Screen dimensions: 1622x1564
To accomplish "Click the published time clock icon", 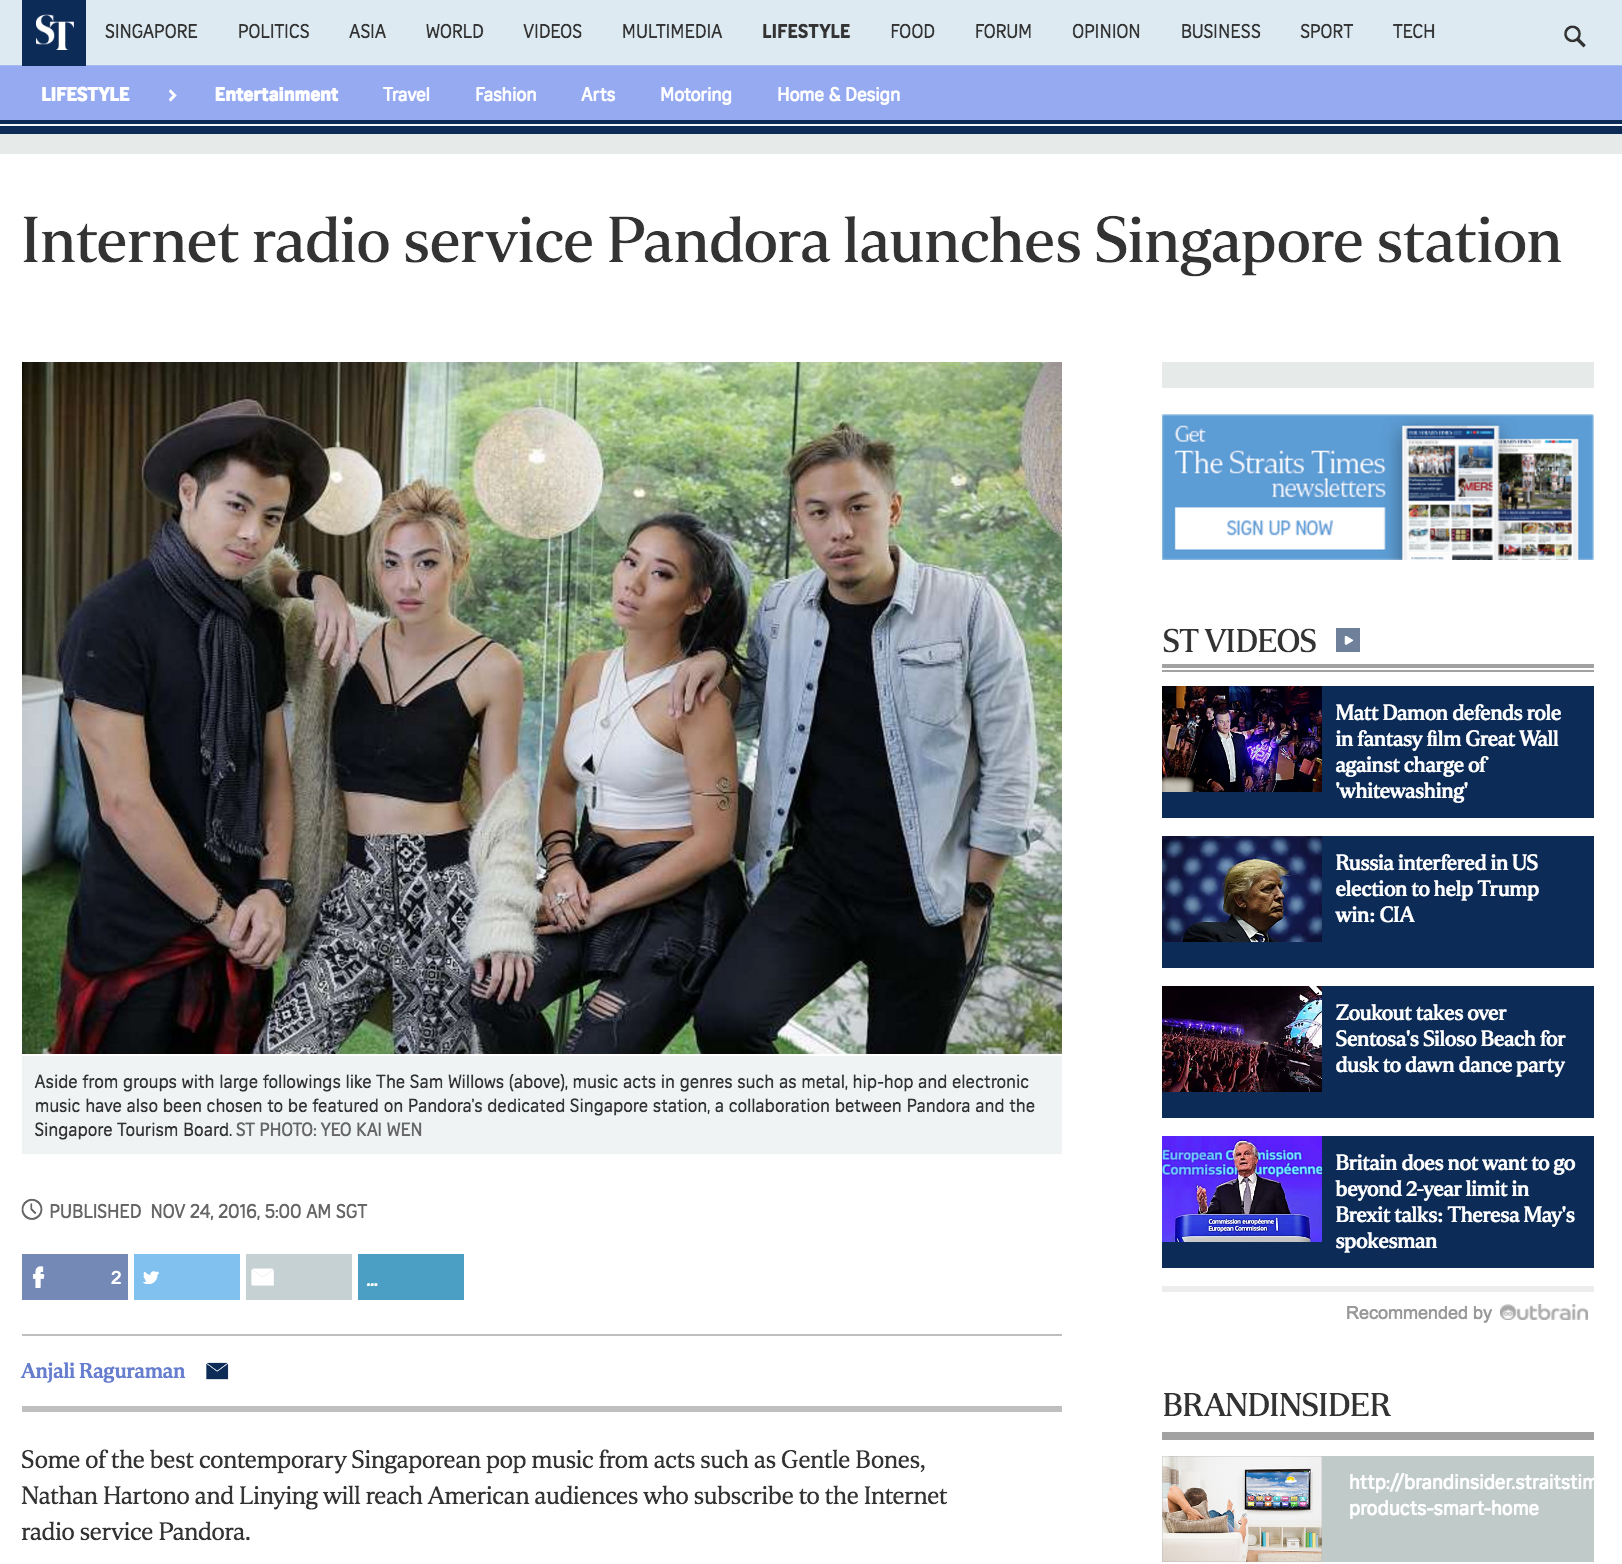I will [32, 1210].
